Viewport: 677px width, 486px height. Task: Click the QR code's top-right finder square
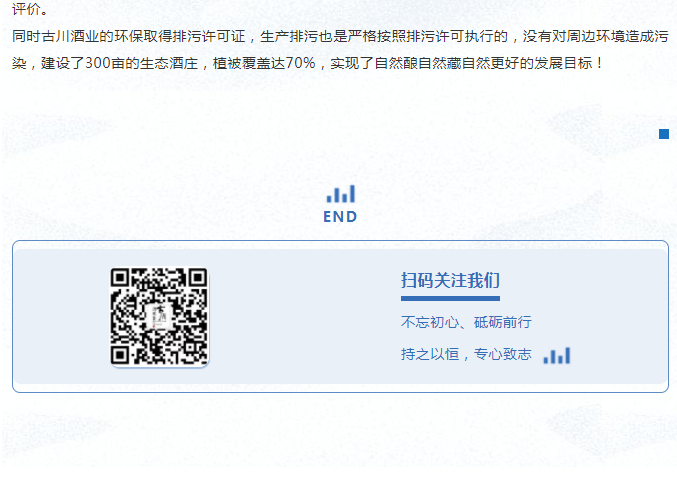(198, 278)
